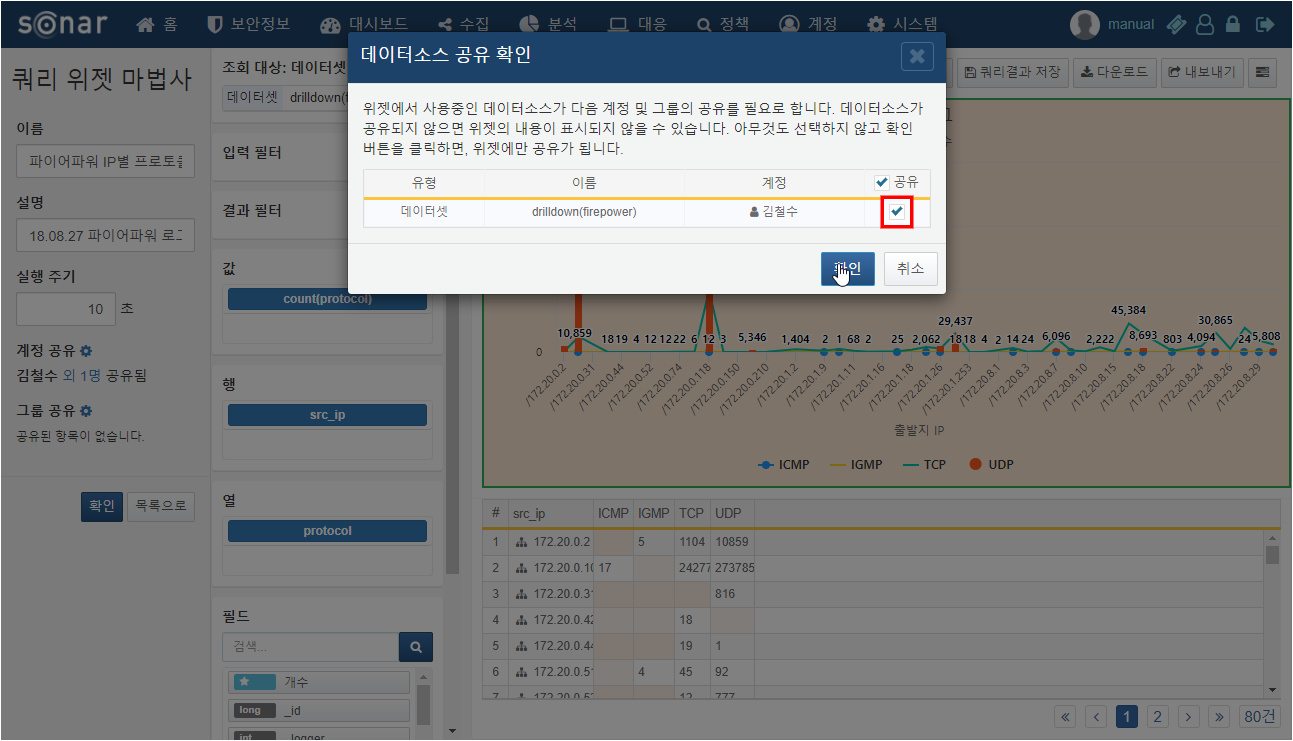1293x741 pixels.
Task: Open the 계정 menu
Action: (808, 24)
